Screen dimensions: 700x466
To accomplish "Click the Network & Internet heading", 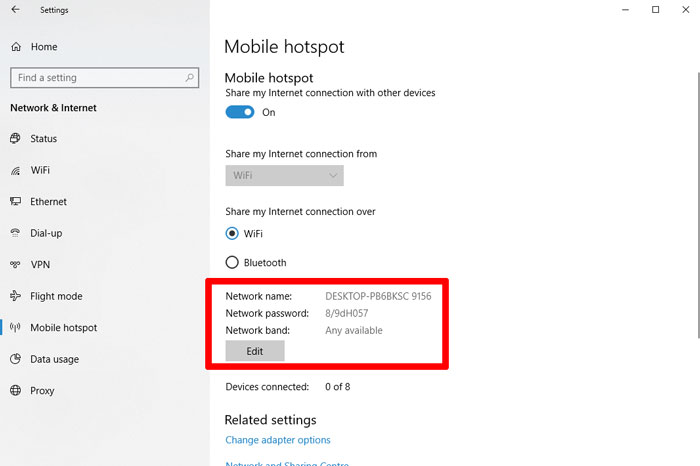I will point(53,108).
